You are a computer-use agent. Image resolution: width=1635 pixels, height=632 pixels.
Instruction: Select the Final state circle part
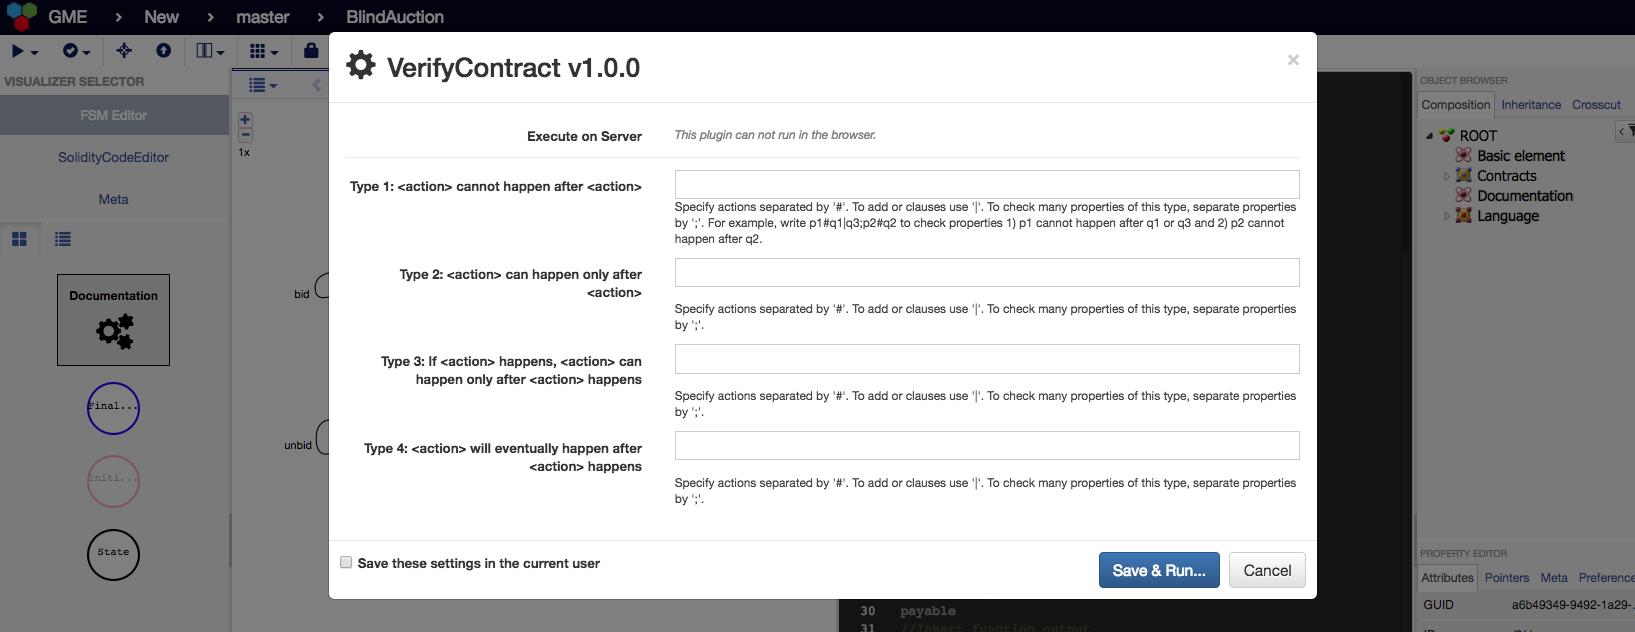point(113,408)
